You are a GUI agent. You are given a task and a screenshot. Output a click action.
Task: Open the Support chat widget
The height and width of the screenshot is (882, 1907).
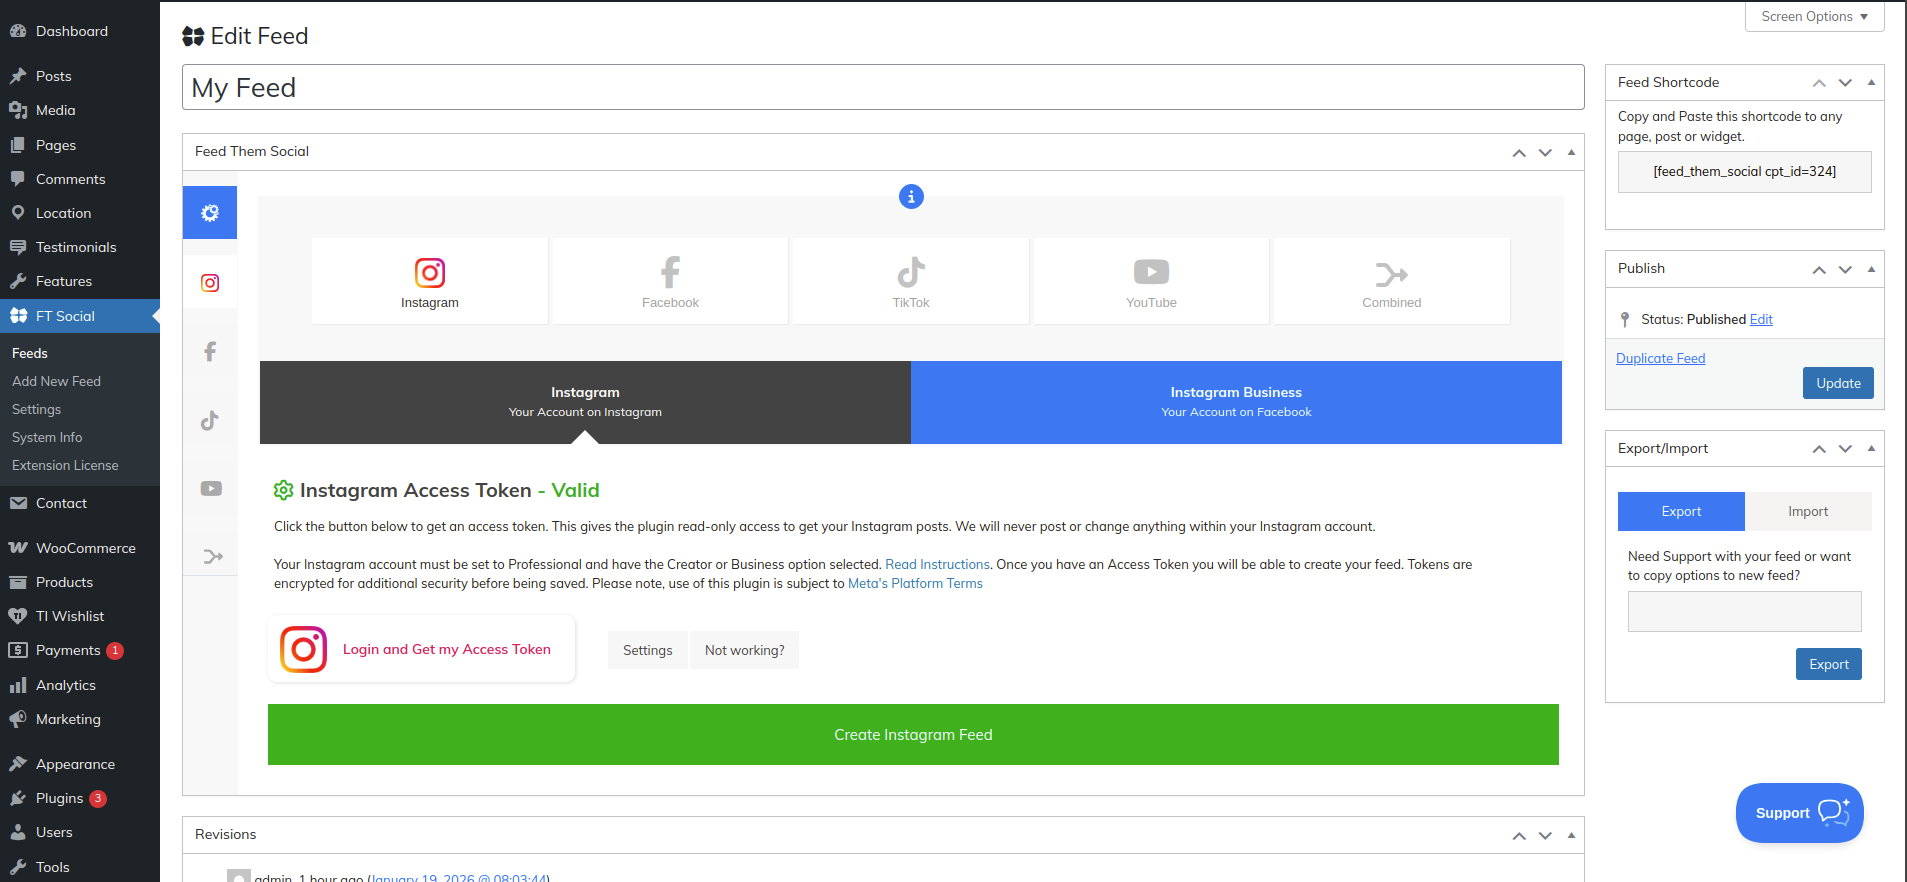[x=1800, y=813]
